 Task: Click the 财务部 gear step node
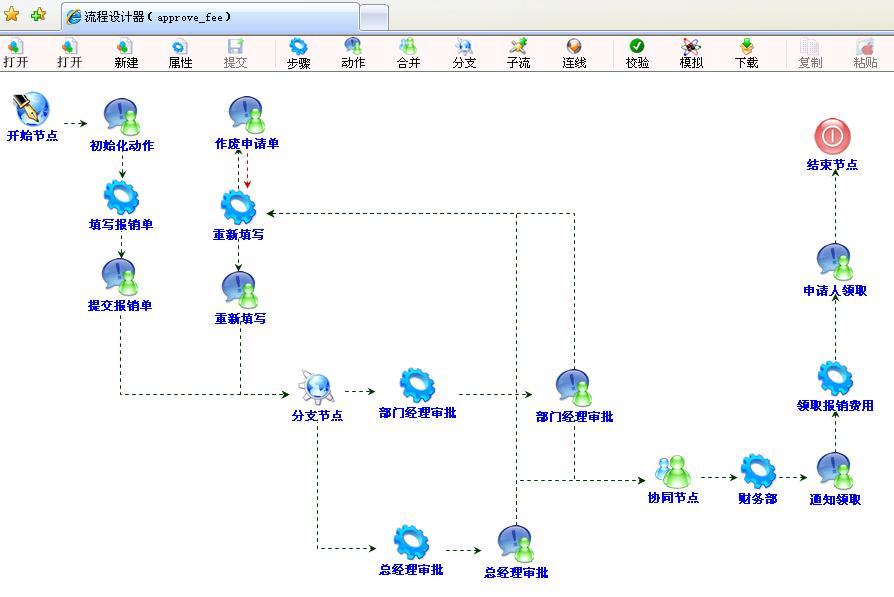click(x=758, y=471)
